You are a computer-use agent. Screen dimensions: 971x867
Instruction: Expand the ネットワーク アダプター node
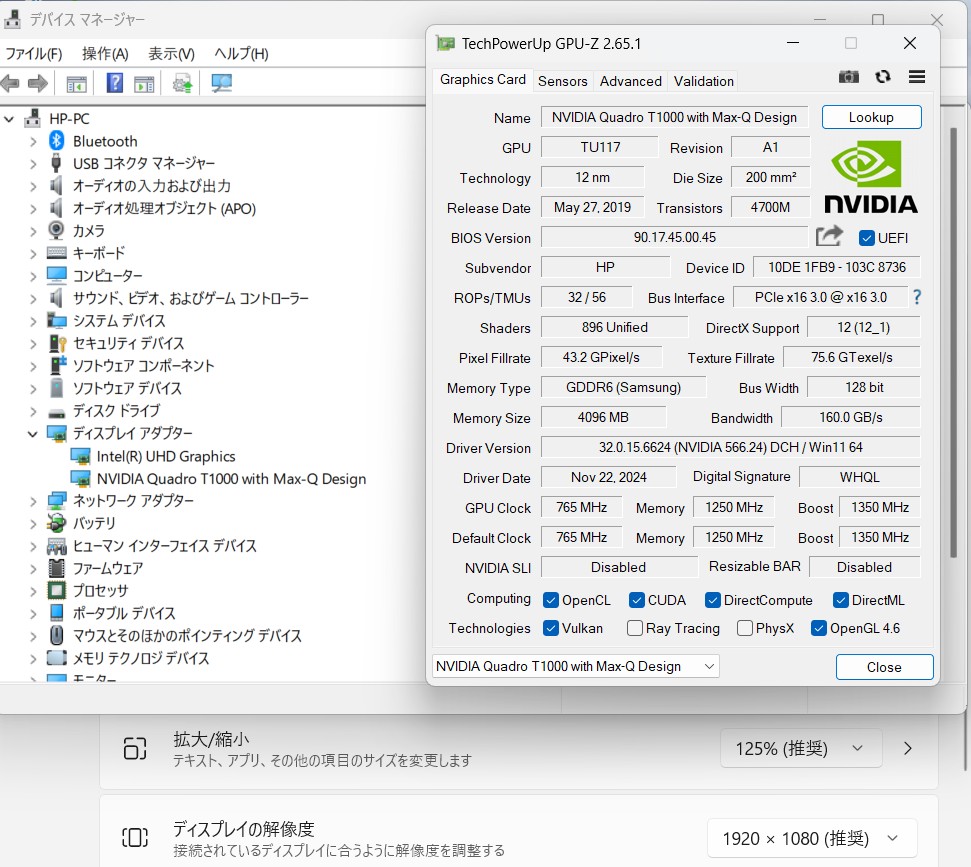pos(33,501)
